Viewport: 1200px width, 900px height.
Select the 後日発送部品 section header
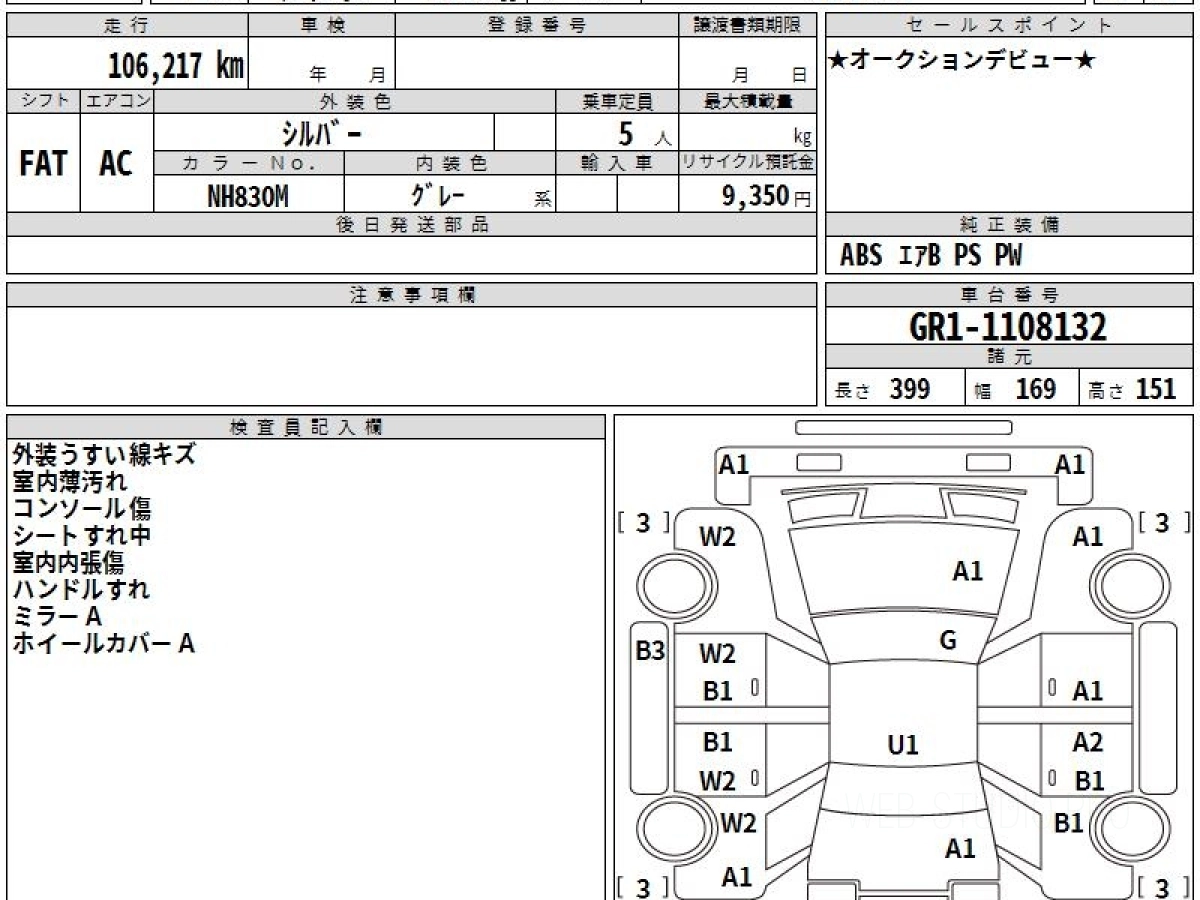pos(412,225)
